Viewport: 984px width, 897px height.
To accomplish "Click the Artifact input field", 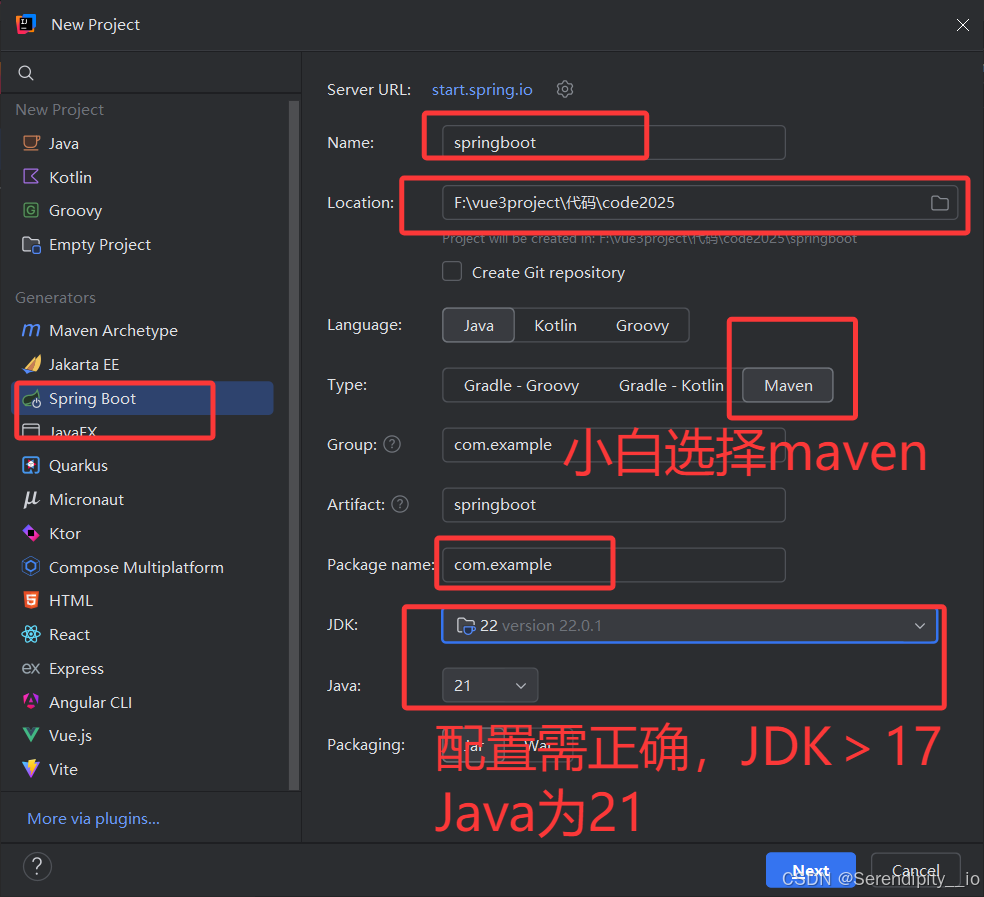I will [x=613, y=505].
